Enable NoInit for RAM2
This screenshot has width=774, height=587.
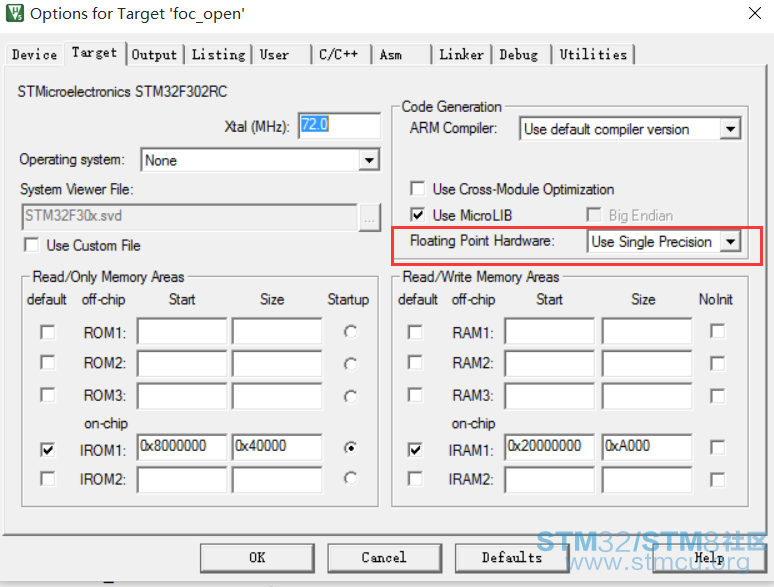[717, 363]
